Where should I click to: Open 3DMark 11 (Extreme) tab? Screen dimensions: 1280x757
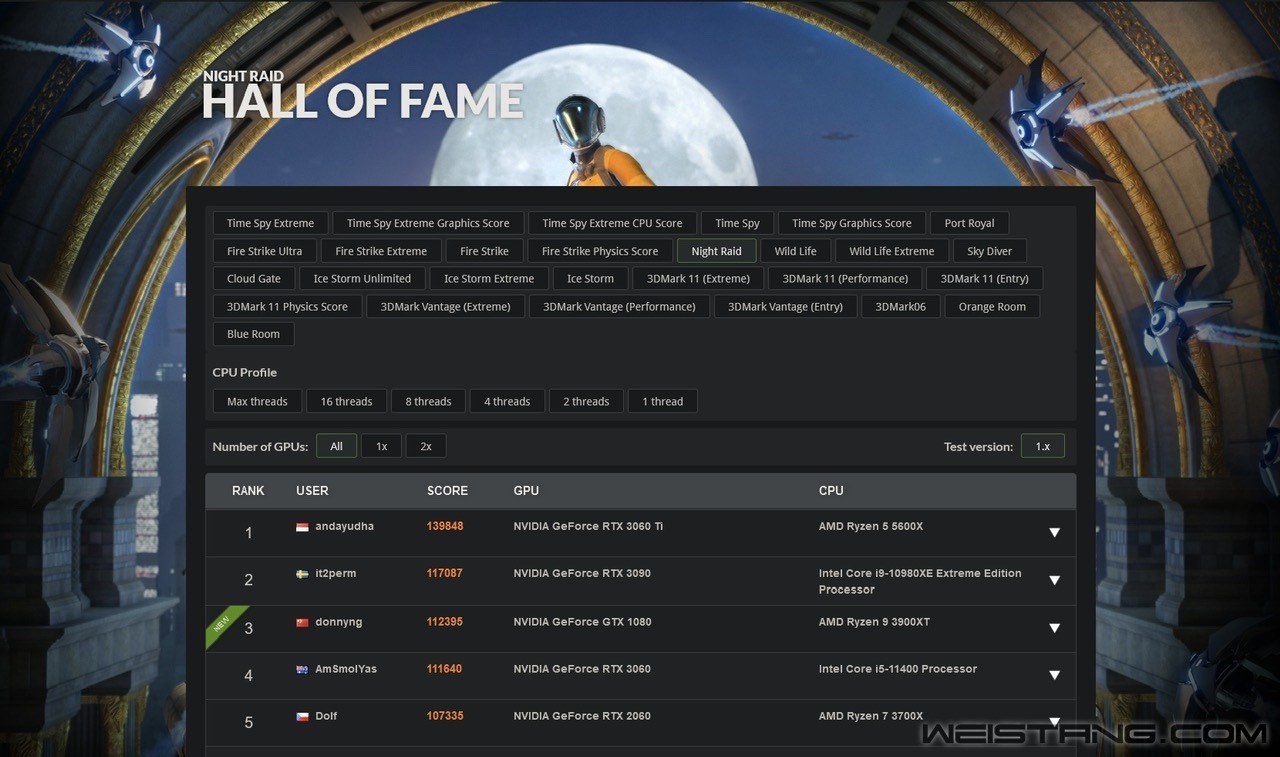pyautogui.click(x=698, y=278)
